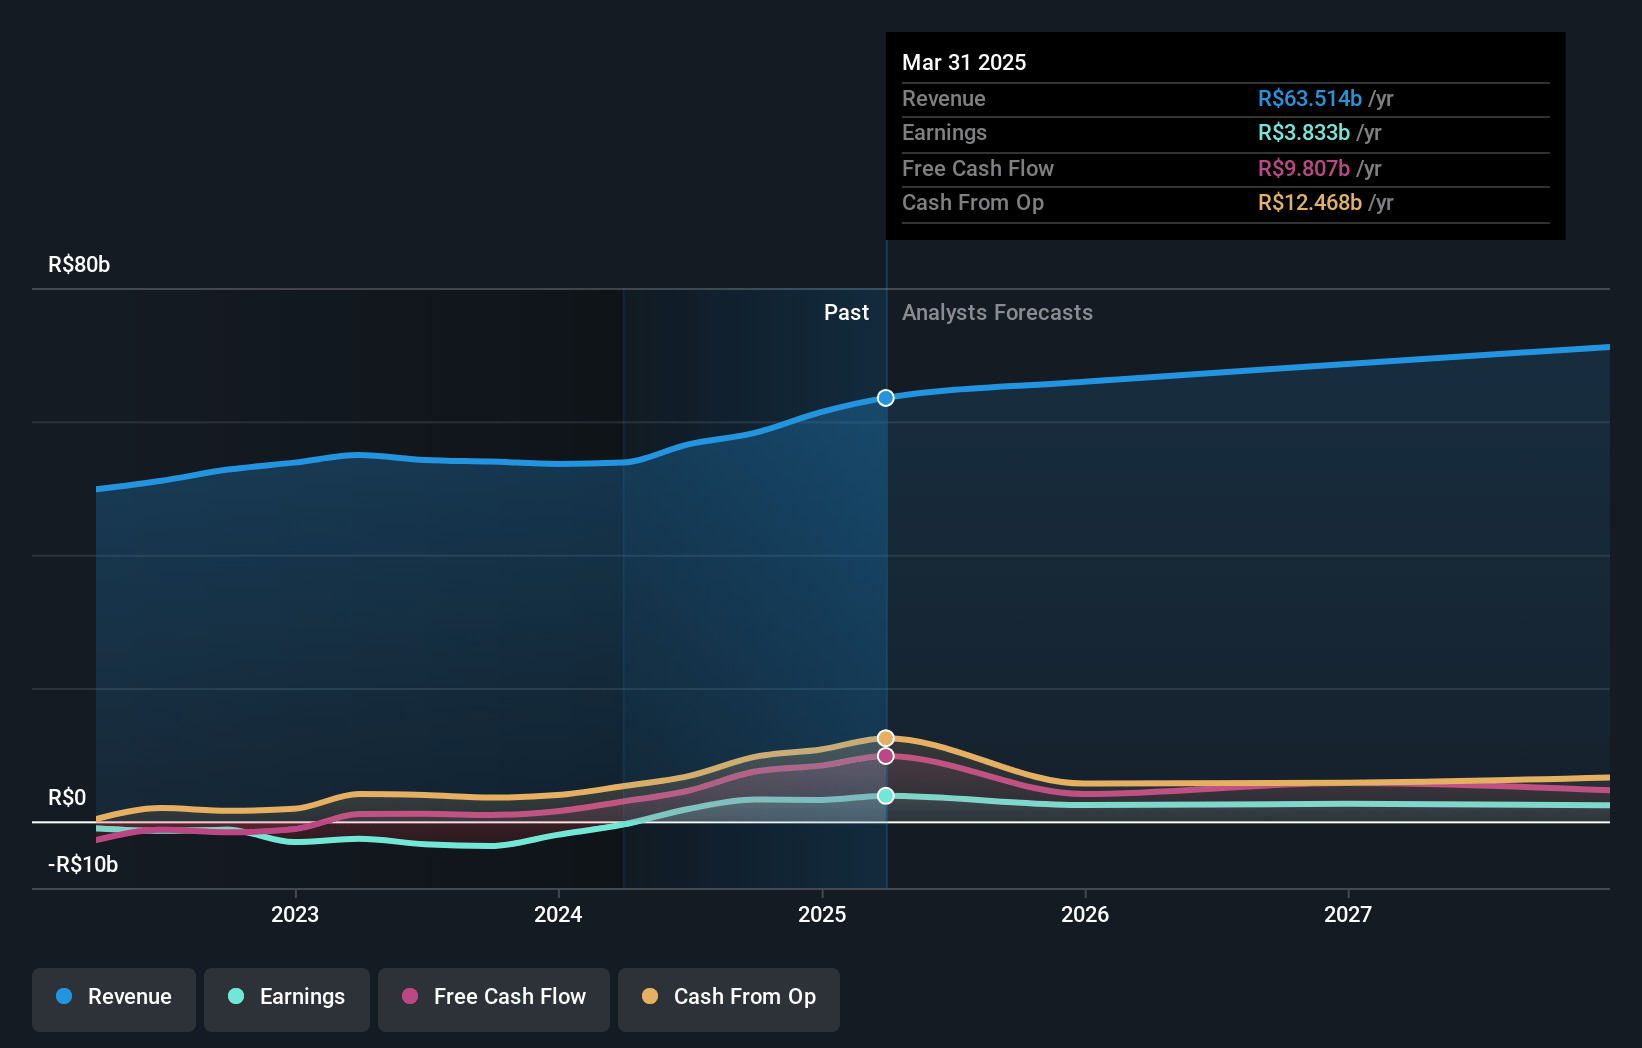1642x1048 pixels.
Task: Click the Earnings row label in tooltip
Action: tap(944, 133)
